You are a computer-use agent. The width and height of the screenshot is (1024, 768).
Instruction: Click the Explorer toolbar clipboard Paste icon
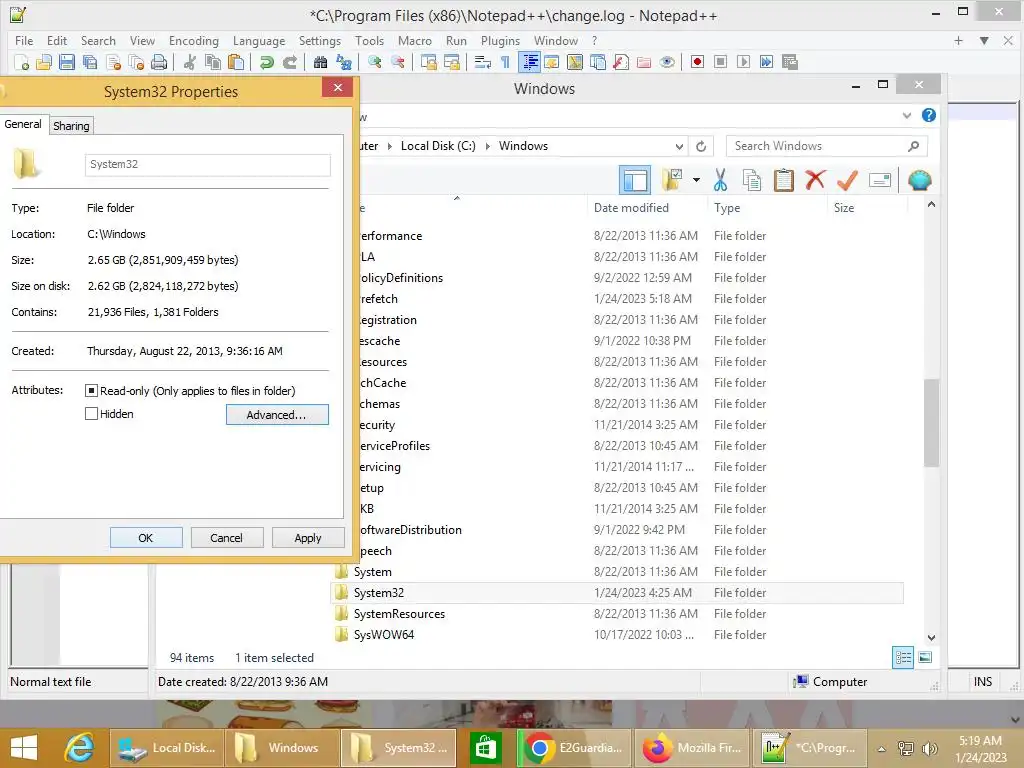click(x=784, y=180)
